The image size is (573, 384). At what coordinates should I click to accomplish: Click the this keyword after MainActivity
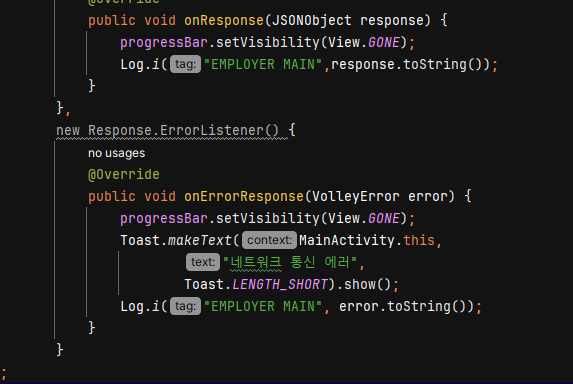click(419, 240)
